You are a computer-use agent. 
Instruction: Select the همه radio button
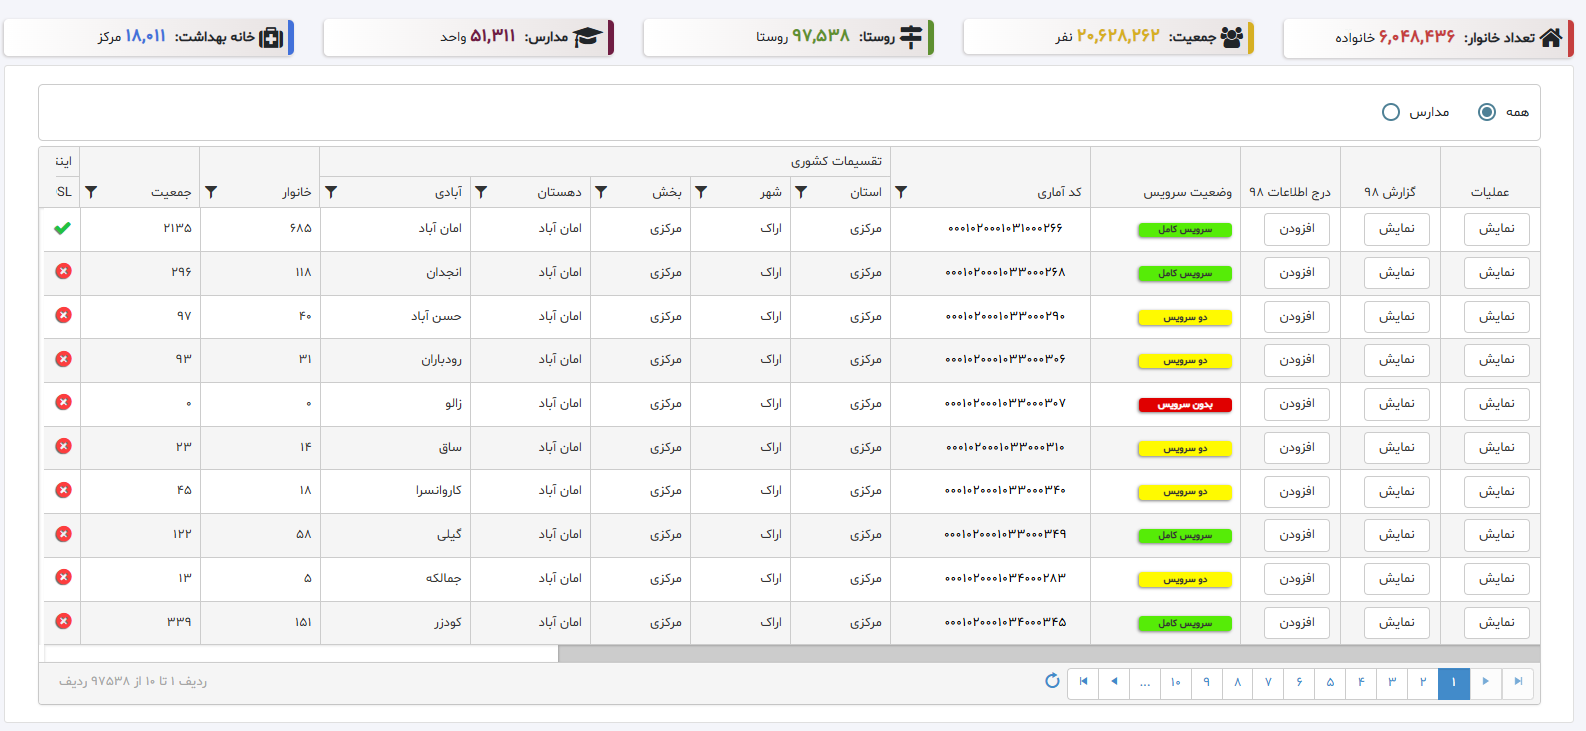point(1487,112)
